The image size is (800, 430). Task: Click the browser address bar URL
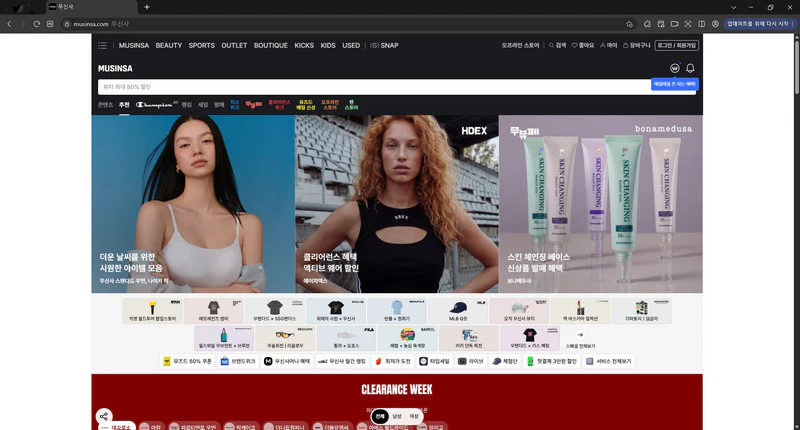(91, 24)
